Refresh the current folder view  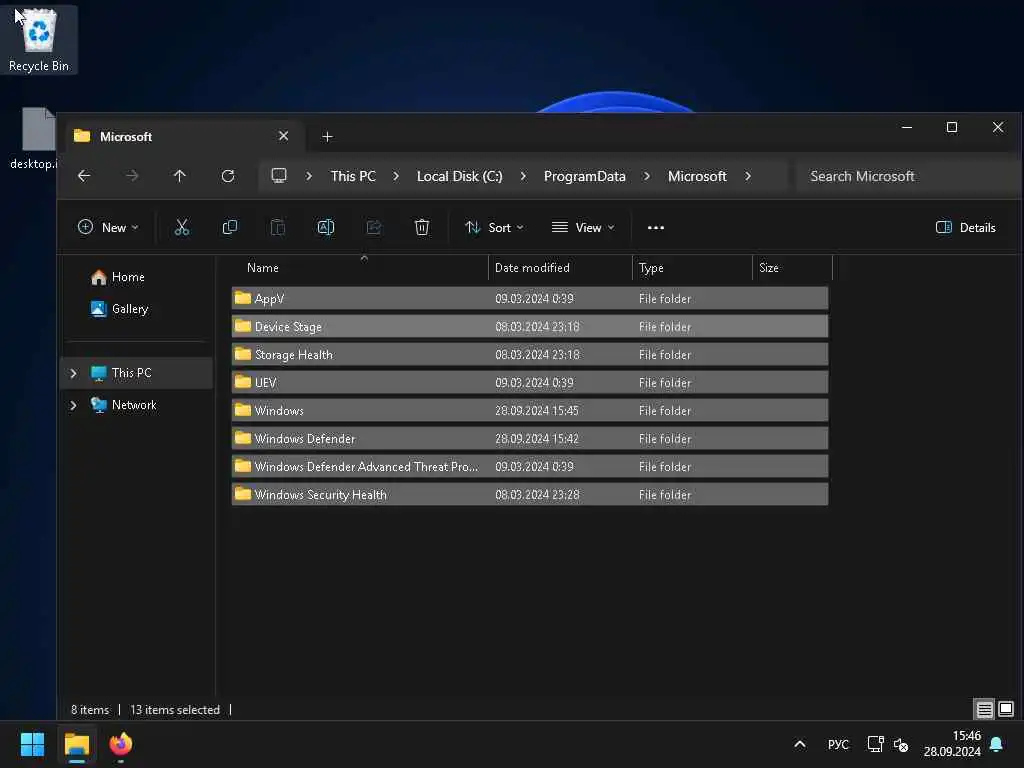point(227,176)
